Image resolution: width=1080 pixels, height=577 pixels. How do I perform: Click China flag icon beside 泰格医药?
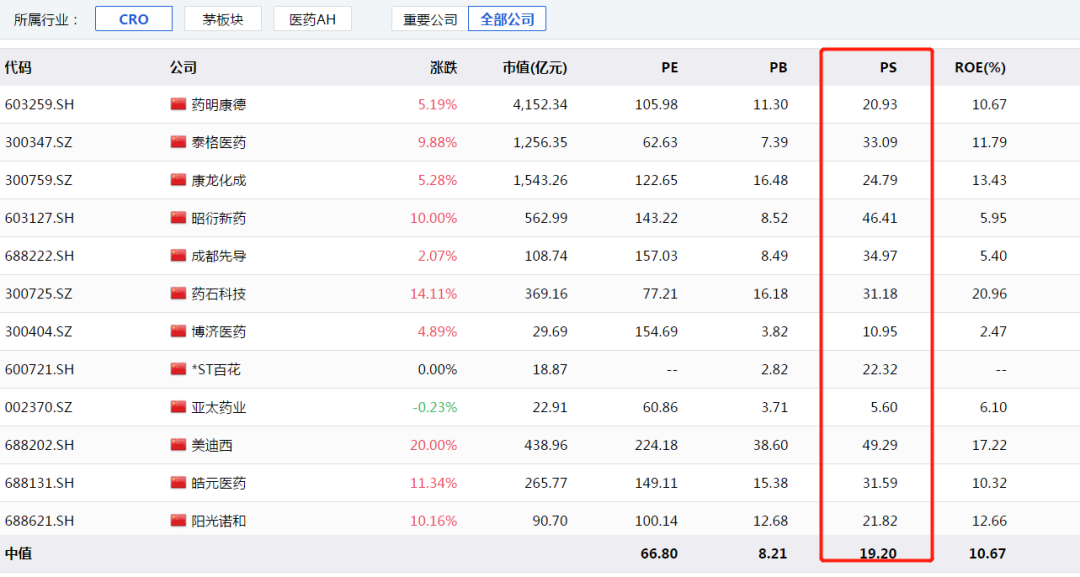[178, 142]
